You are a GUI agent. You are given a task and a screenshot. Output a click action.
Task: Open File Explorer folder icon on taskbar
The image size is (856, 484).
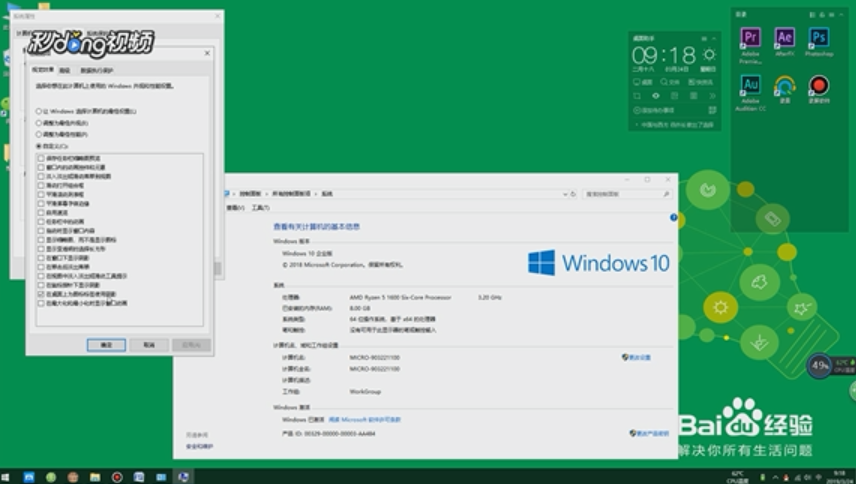(95, 477)
